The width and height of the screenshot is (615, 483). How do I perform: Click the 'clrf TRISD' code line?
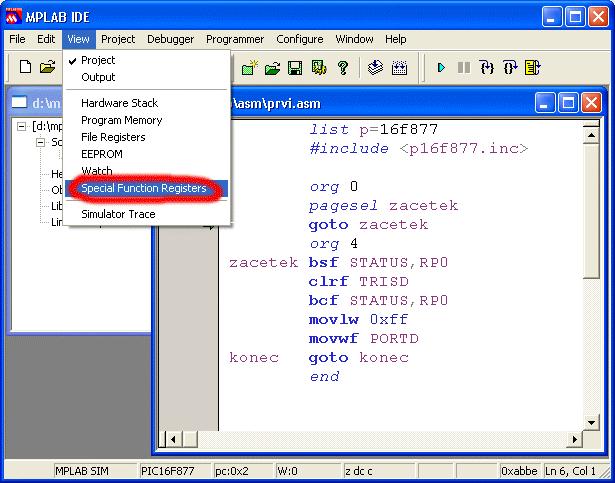click(x=358, y=281)
